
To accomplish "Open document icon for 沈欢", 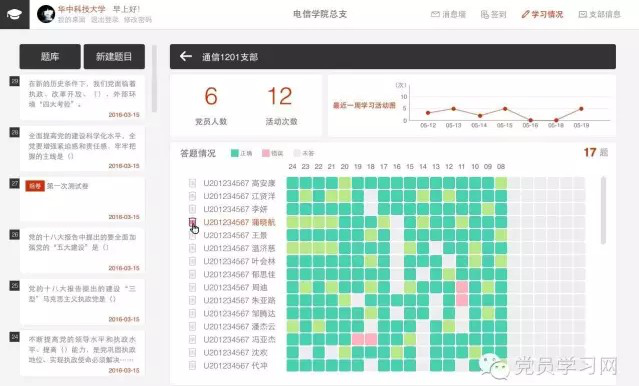I will pos(192,353).
